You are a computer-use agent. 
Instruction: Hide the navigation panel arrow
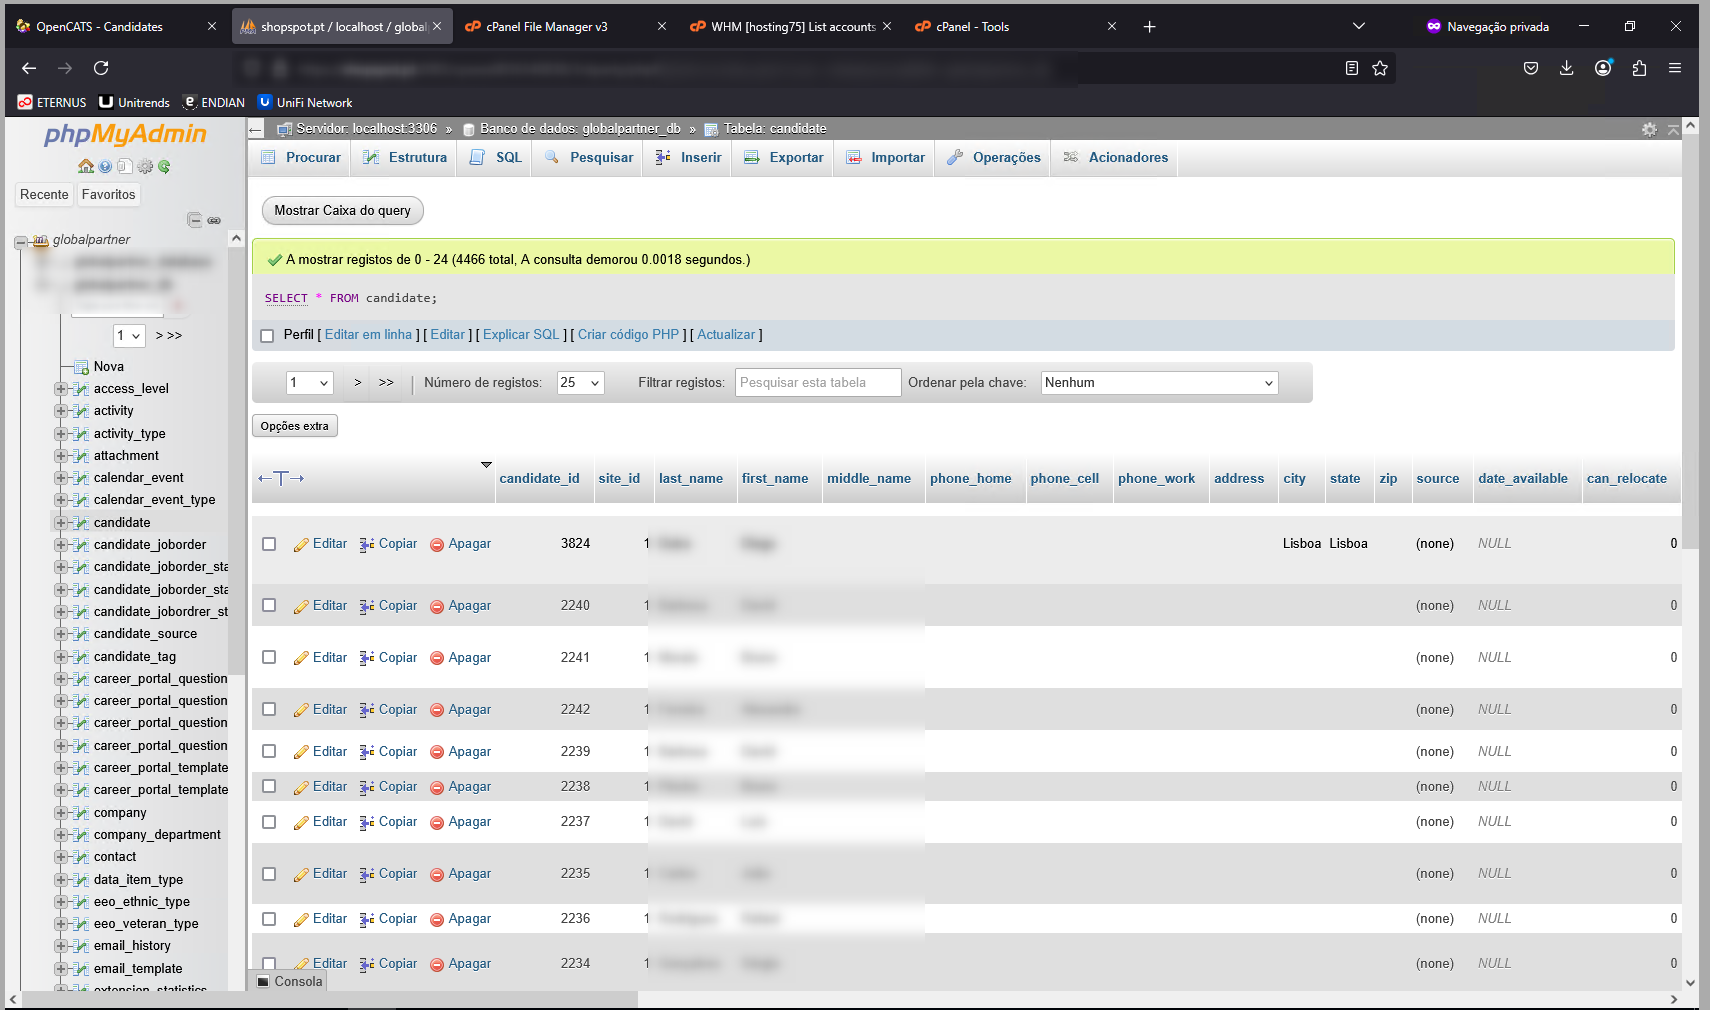[x=255, y=129]
